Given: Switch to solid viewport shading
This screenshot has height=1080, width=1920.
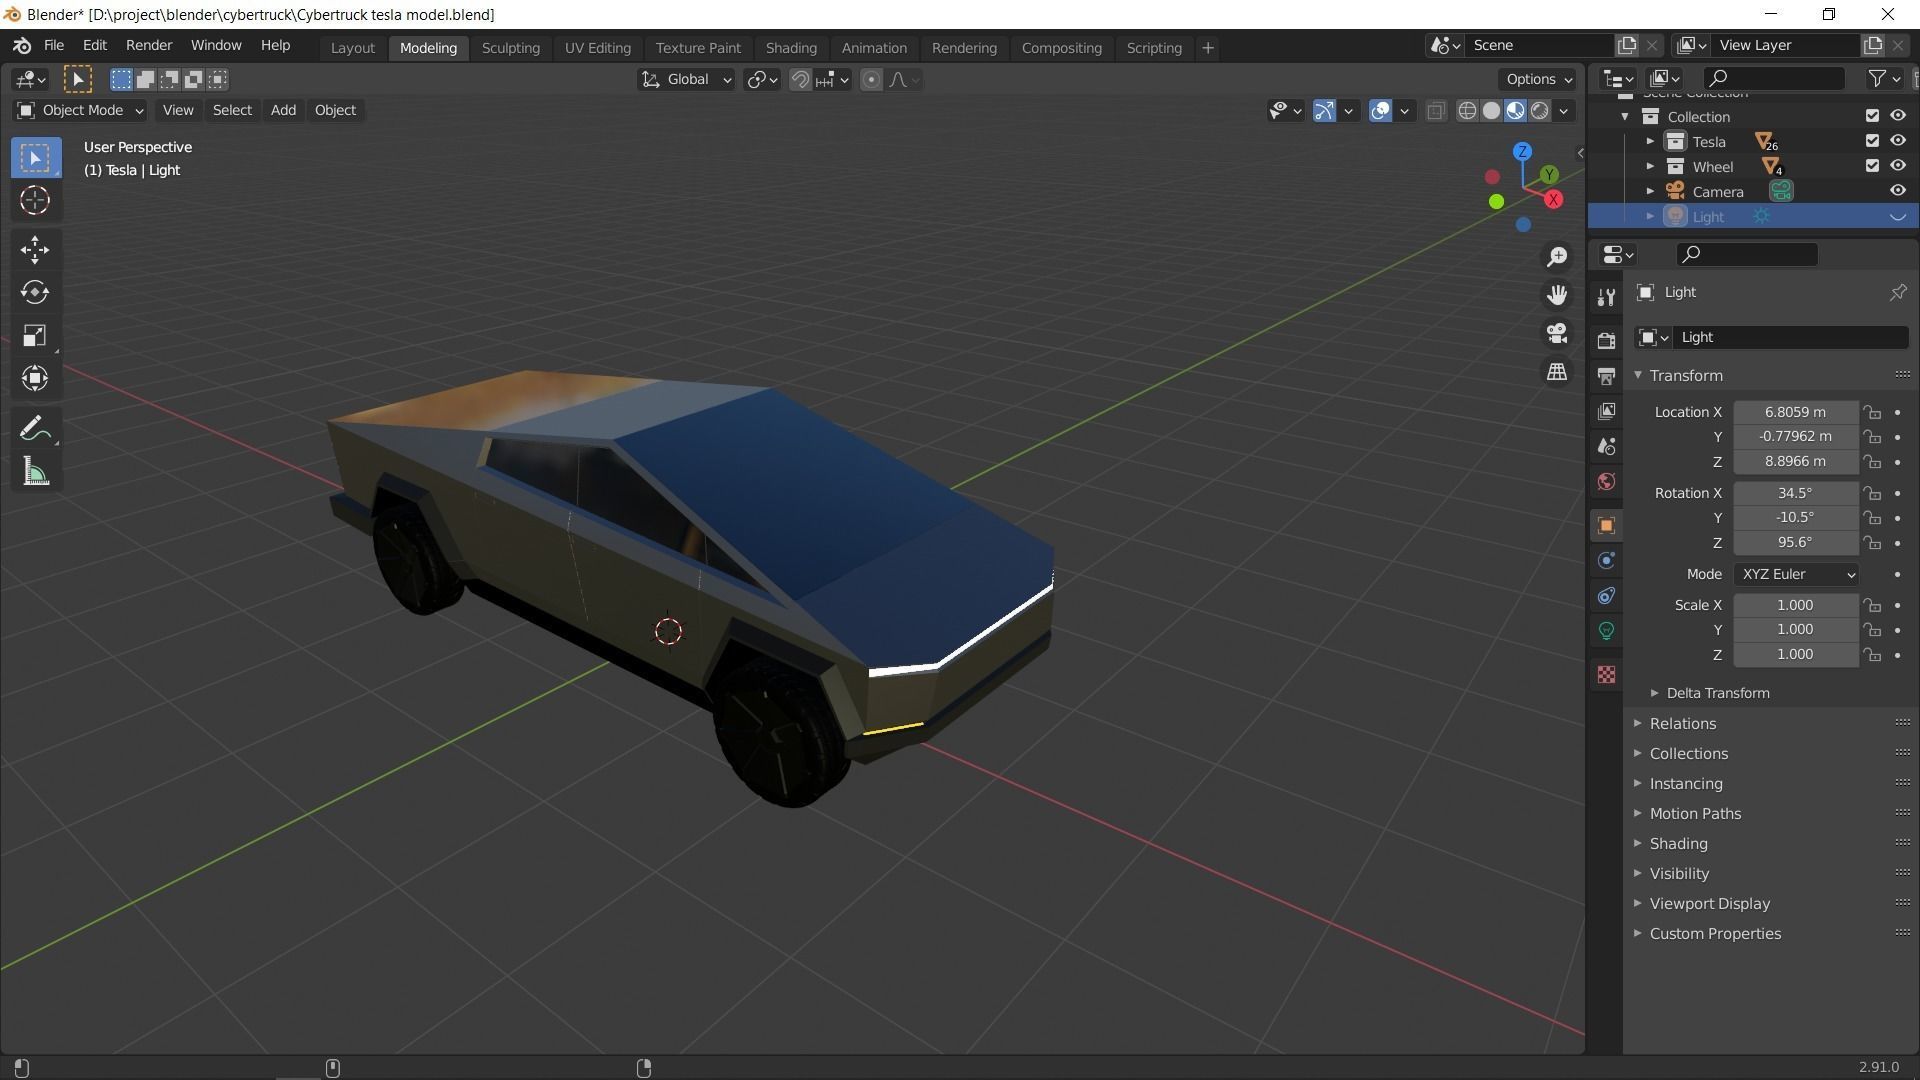Looking at the screenshot, I should (x=1491, y=111).
